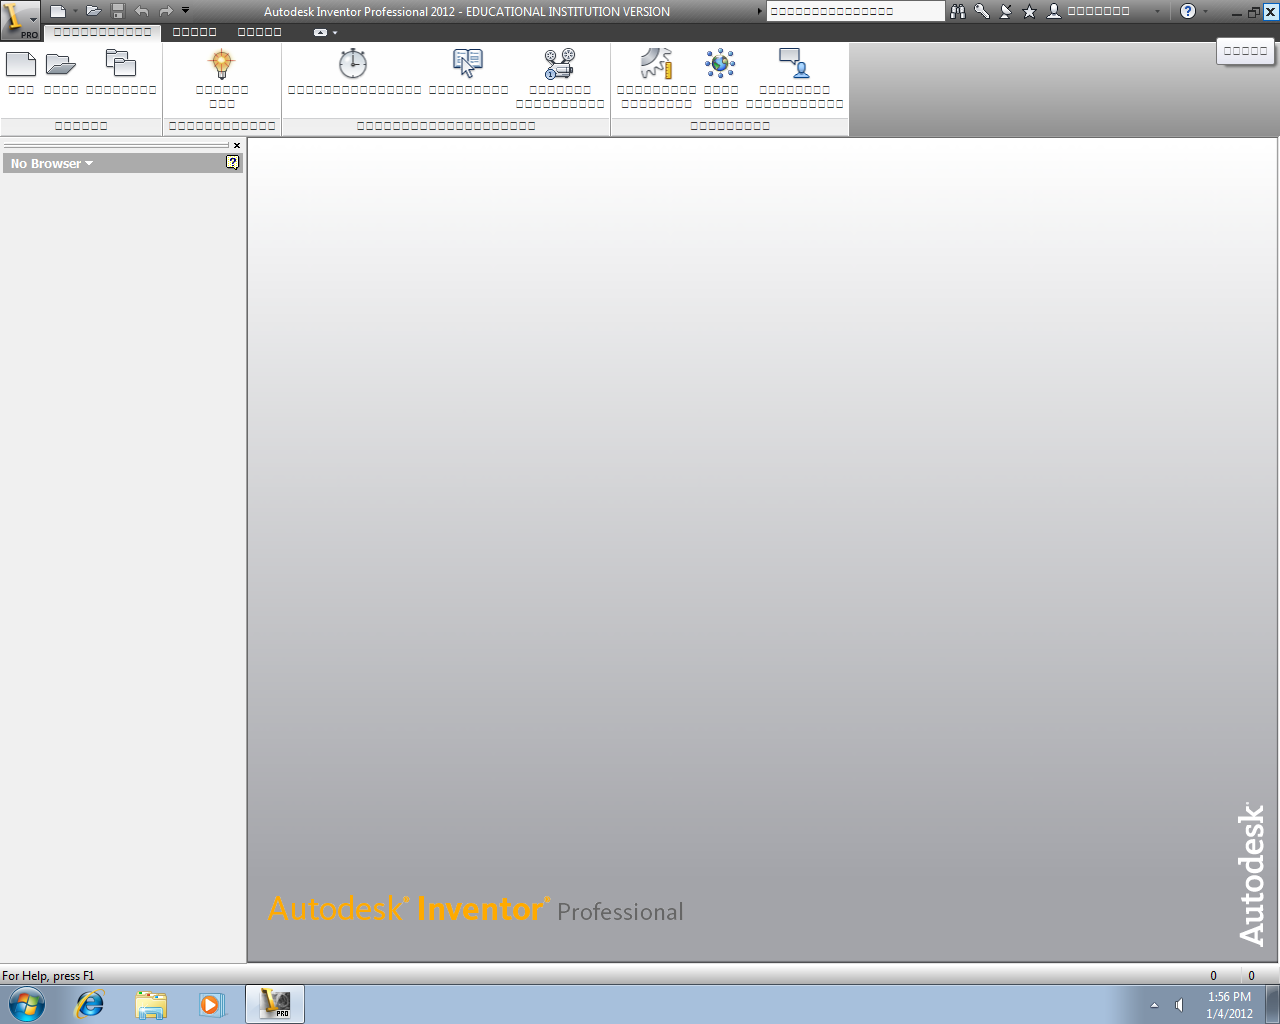The height and width of the screenshot is (1024, 1280).
Task: Click the Projects stacked-folders icon
Action: click(121, 64)
